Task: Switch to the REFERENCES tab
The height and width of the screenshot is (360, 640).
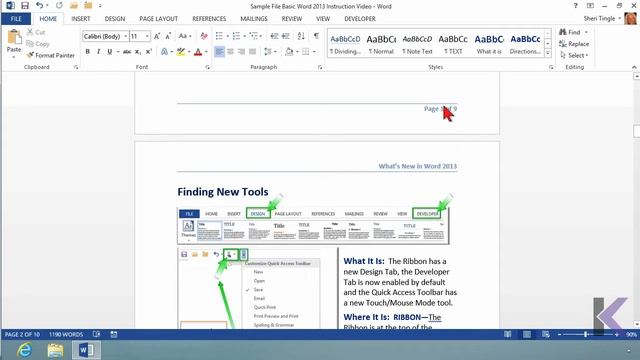Action: click(x=209, y=19)
